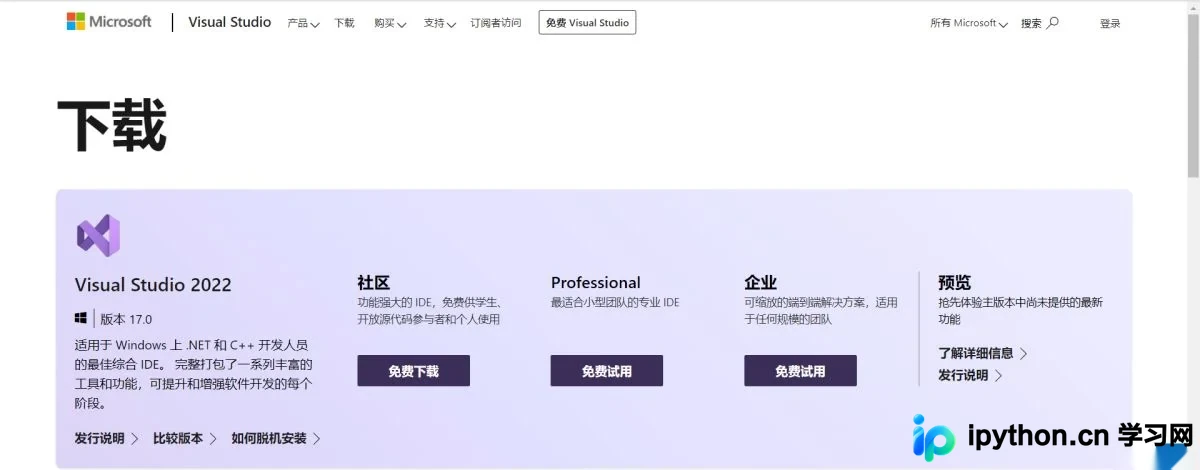Open the Visual Studio home link
The width and height of the screenshot is (1200, 470).
229,22
